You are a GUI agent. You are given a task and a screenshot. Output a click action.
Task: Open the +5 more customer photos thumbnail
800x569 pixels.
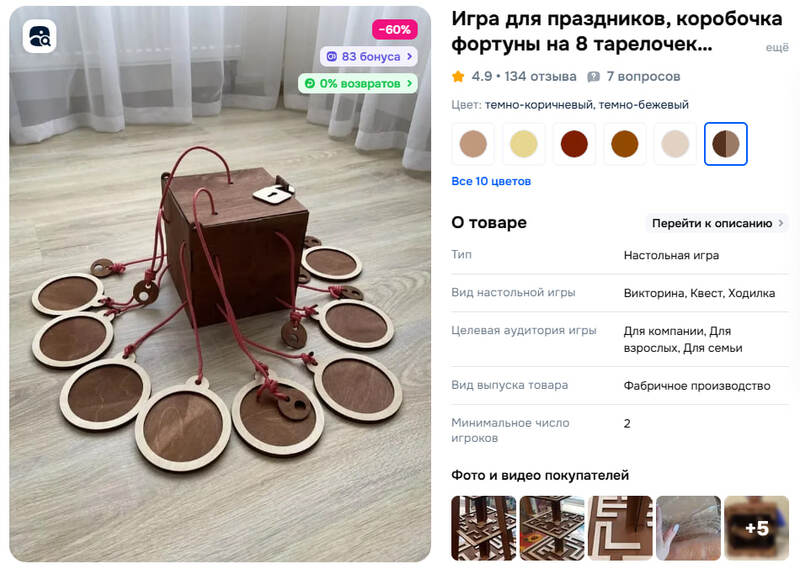click(x=757, y=528)
